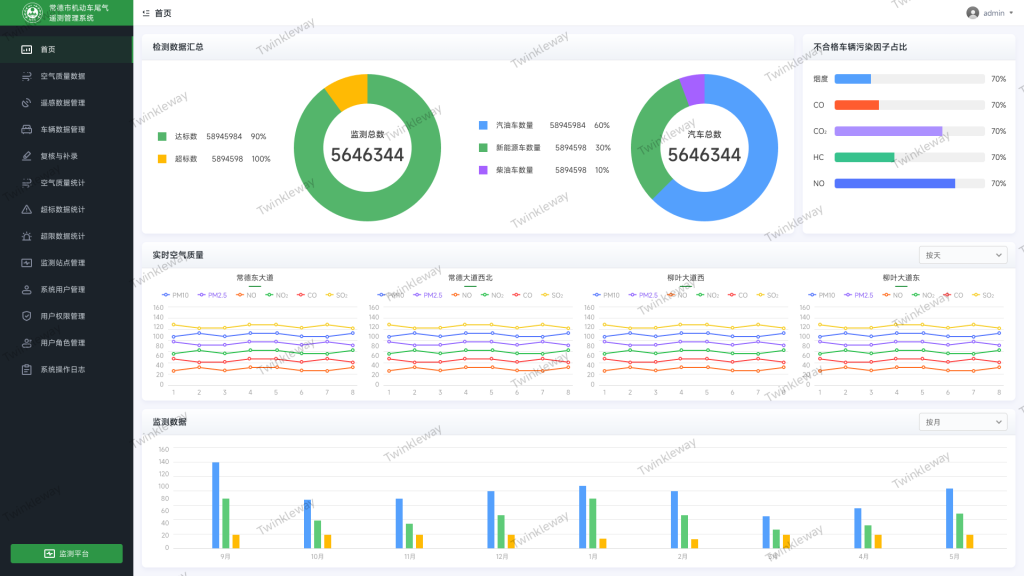
Task: Click the 空气质量数据 sidebar icon
Action: pyautogui.click(x=27, y=76)
